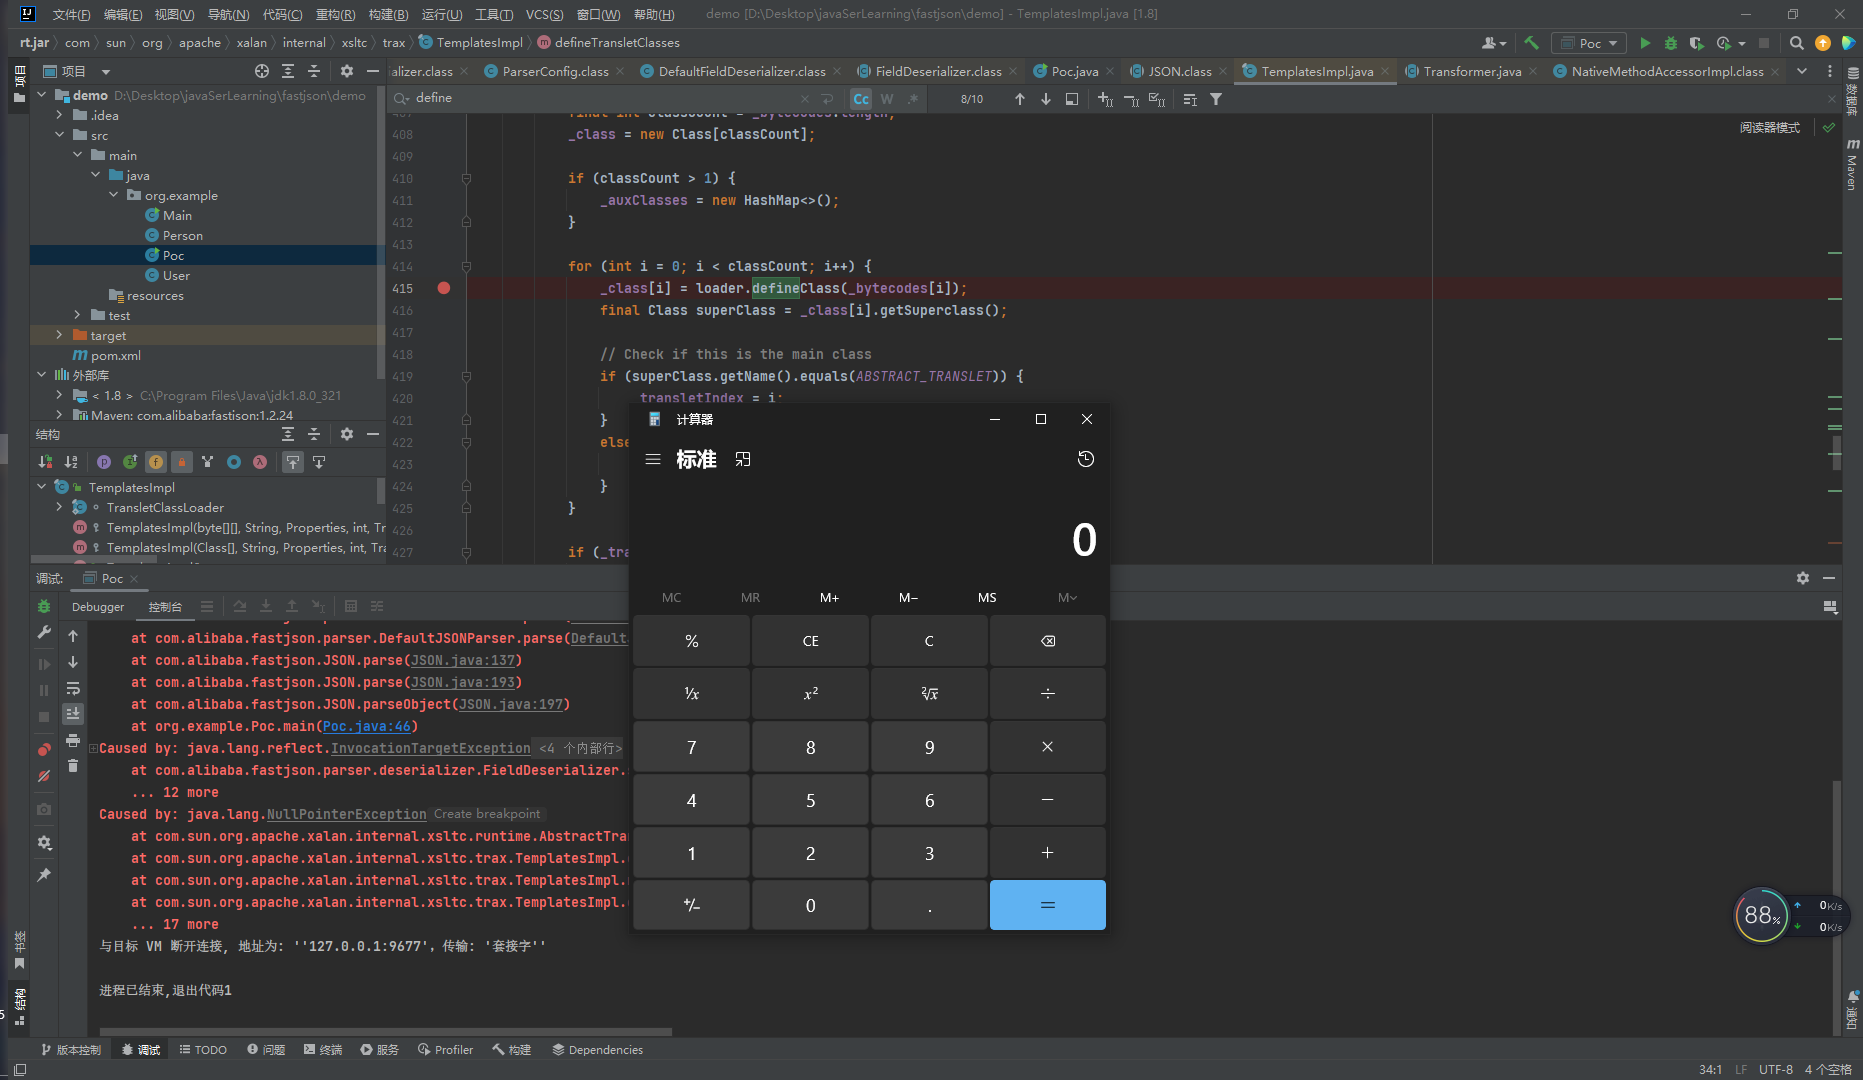The image size is (1863, 1080).
Task: Toggle autoscroll to source in structure
Action: pos(292,462)
